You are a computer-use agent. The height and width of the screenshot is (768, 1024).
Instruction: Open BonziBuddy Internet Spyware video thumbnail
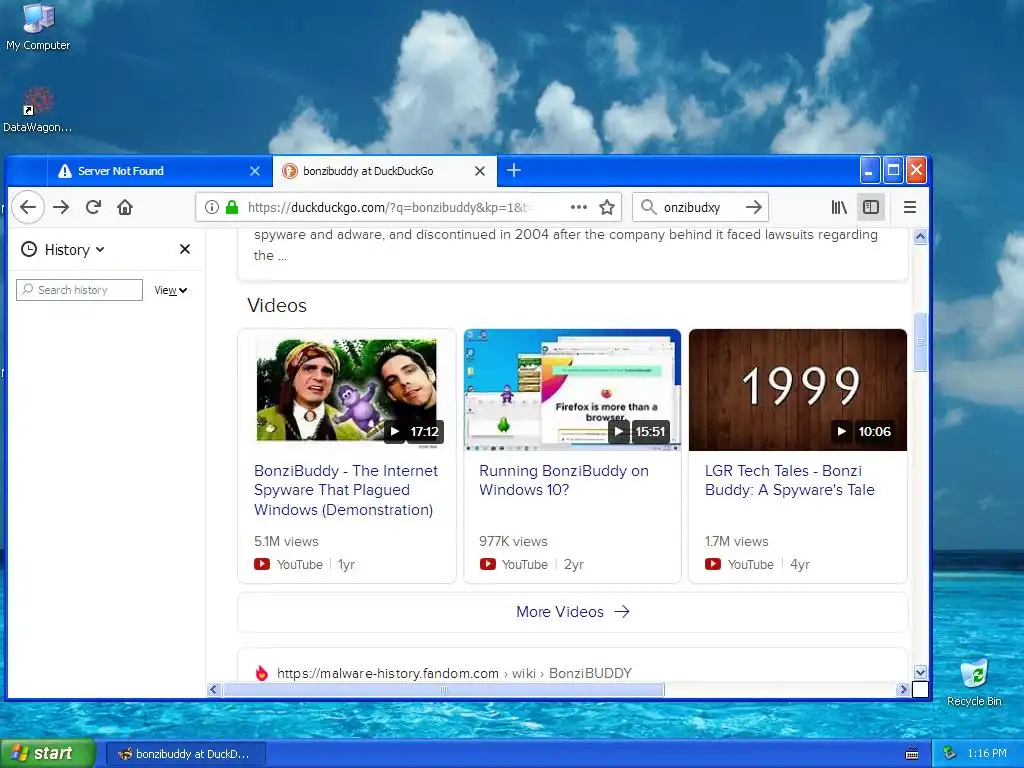pyautogui.click(x=347, y=390)
